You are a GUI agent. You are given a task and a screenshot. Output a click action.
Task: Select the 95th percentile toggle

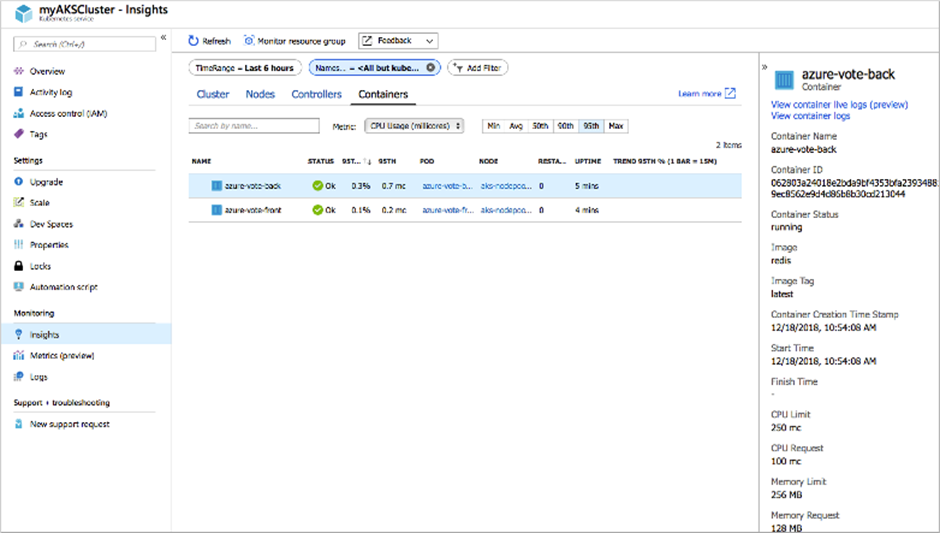tap(591, 126)
